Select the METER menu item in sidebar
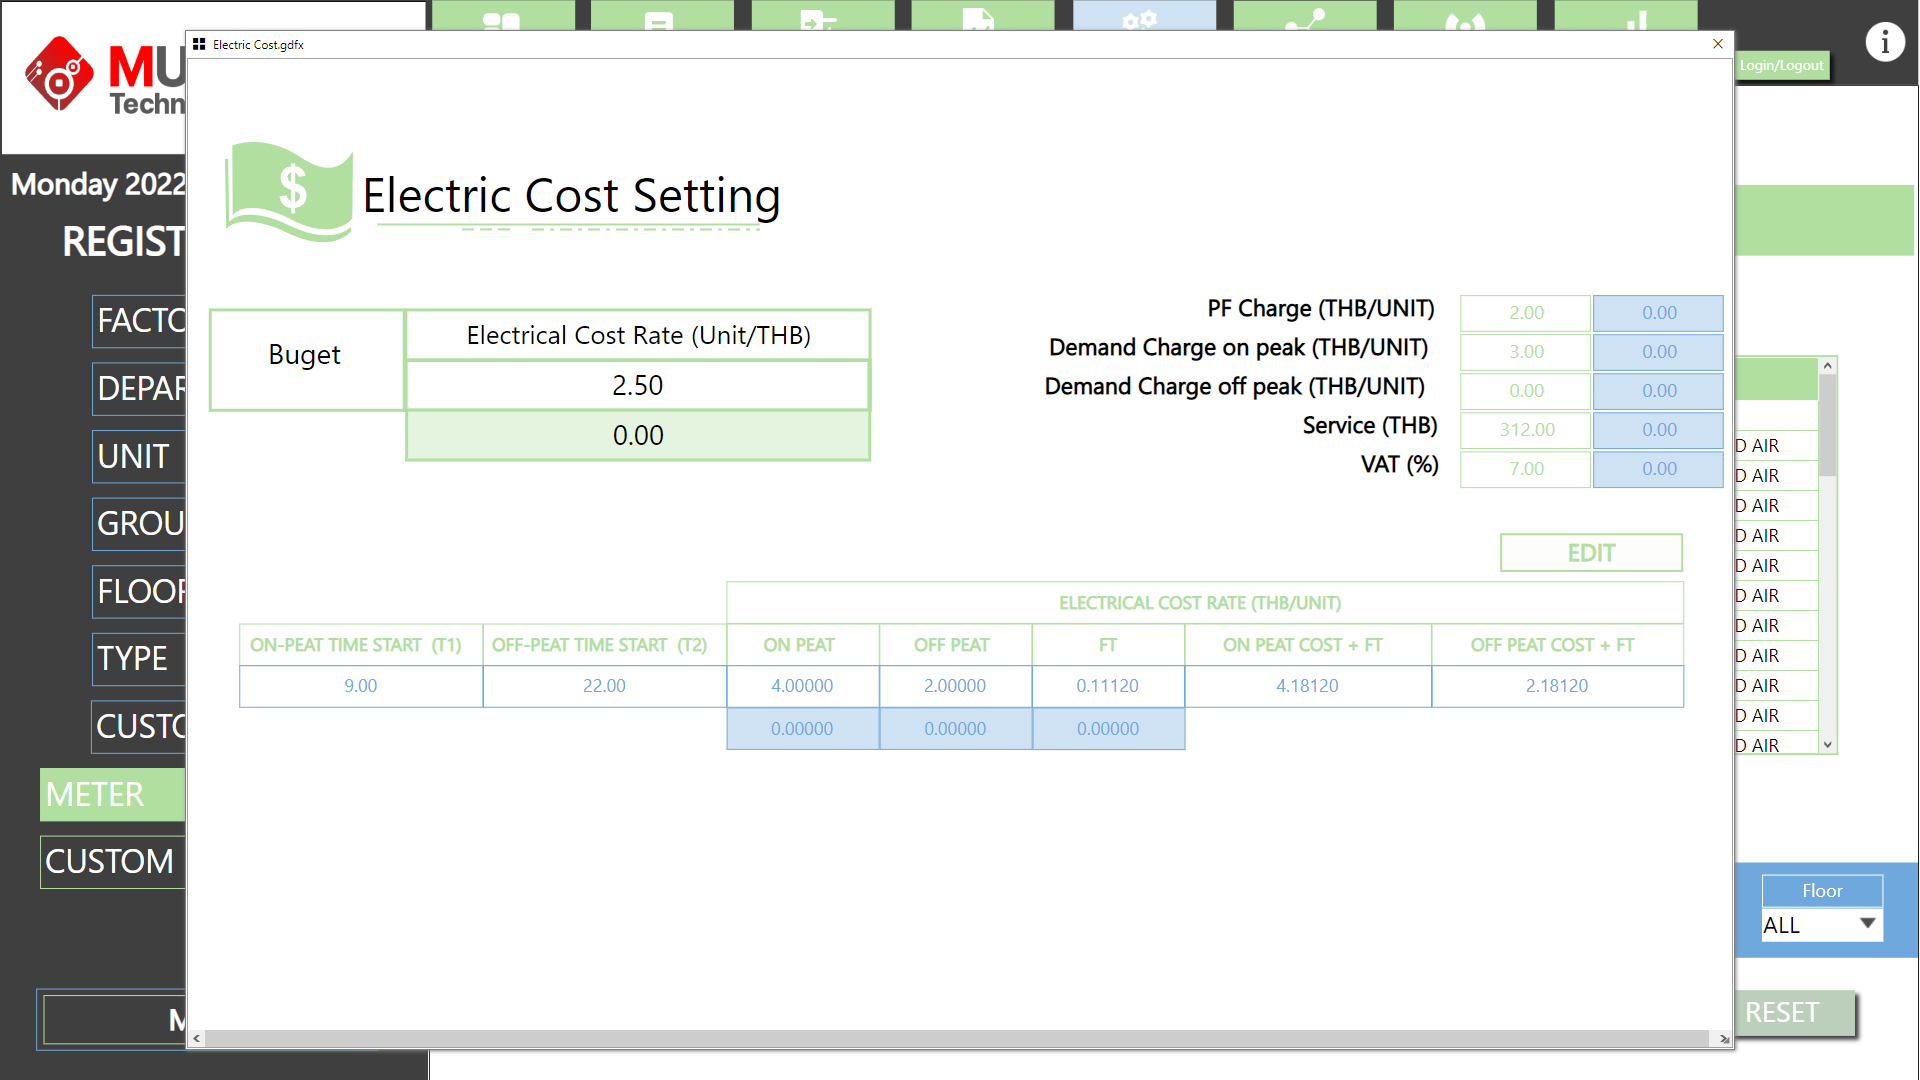Viewport: 1920px width, 1080px height. point(113,794)
